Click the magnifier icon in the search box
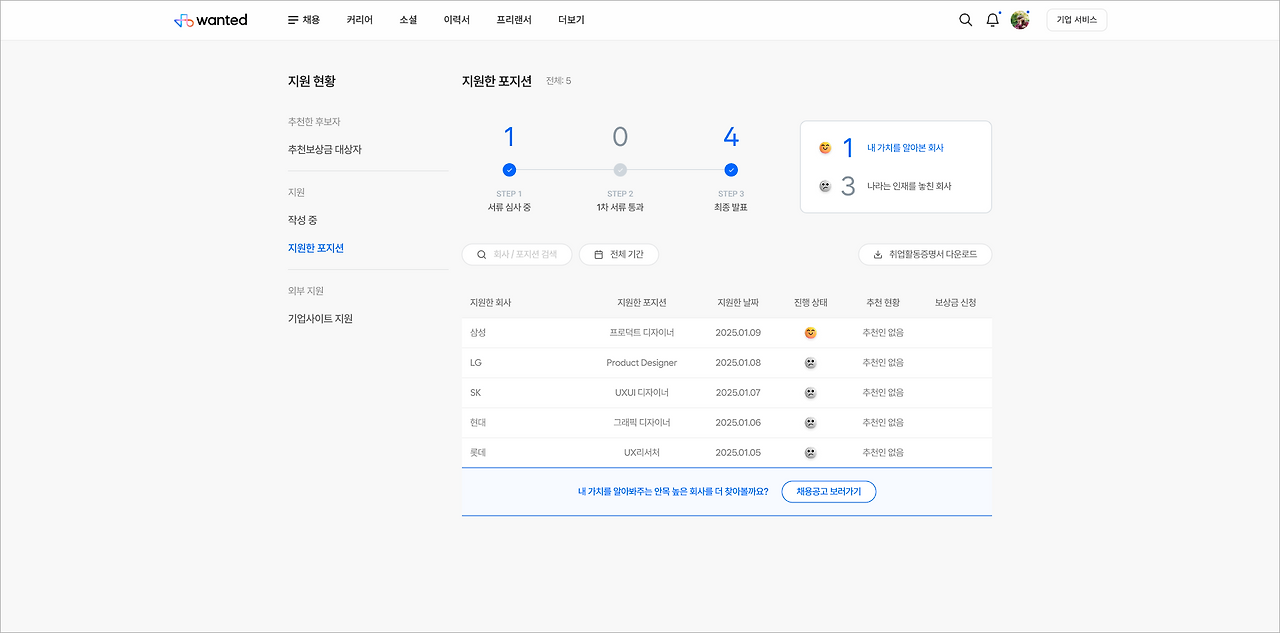The image size is (1280, 633). click(x=481, y=255)
